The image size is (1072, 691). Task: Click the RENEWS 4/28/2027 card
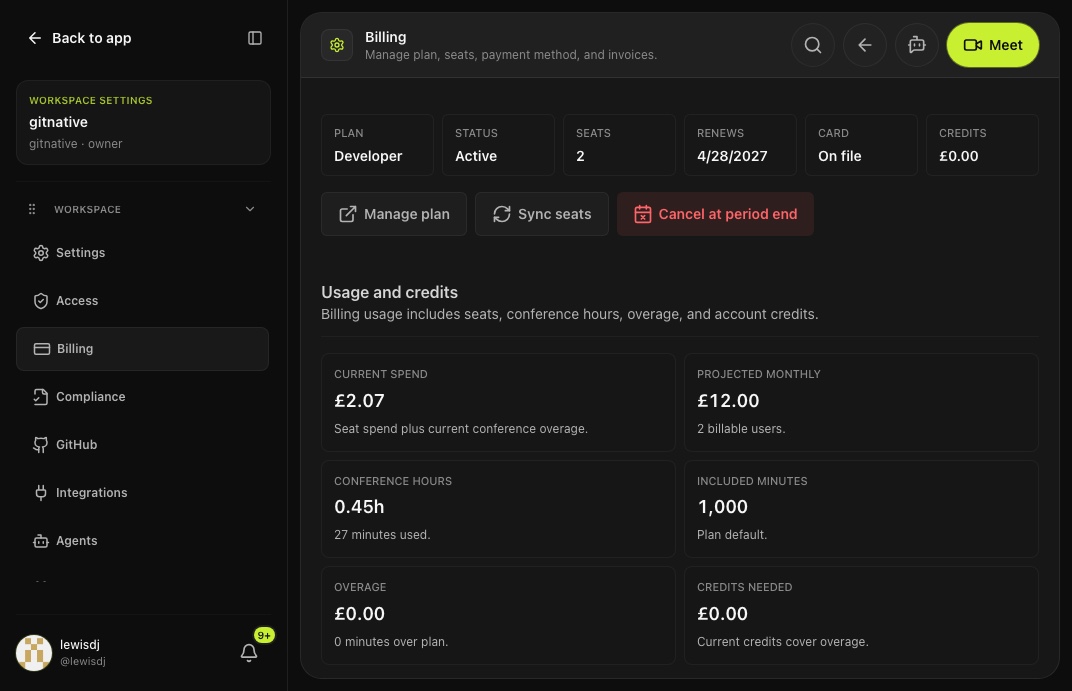click(x=740, y=145)
